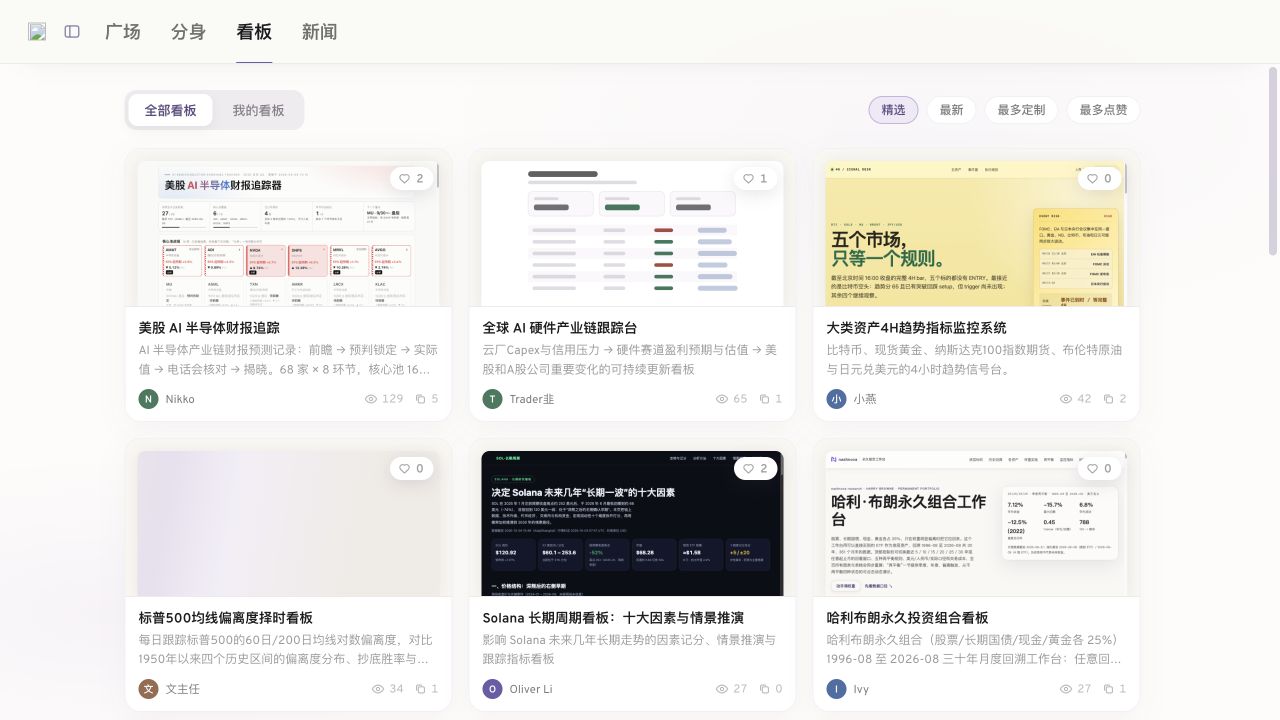Select the 精选 filter
1280x720 pixels.
coord(893,110)
